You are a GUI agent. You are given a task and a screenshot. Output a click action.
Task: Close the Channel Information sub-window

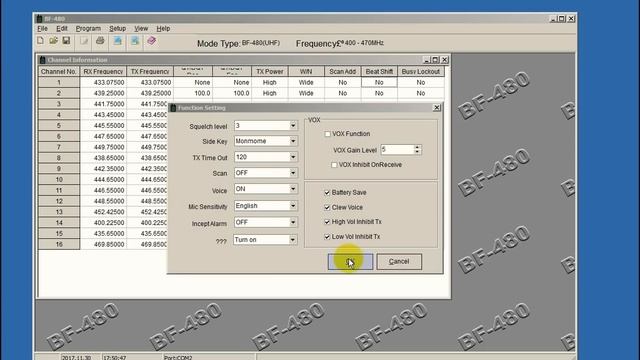pos(445,60)
